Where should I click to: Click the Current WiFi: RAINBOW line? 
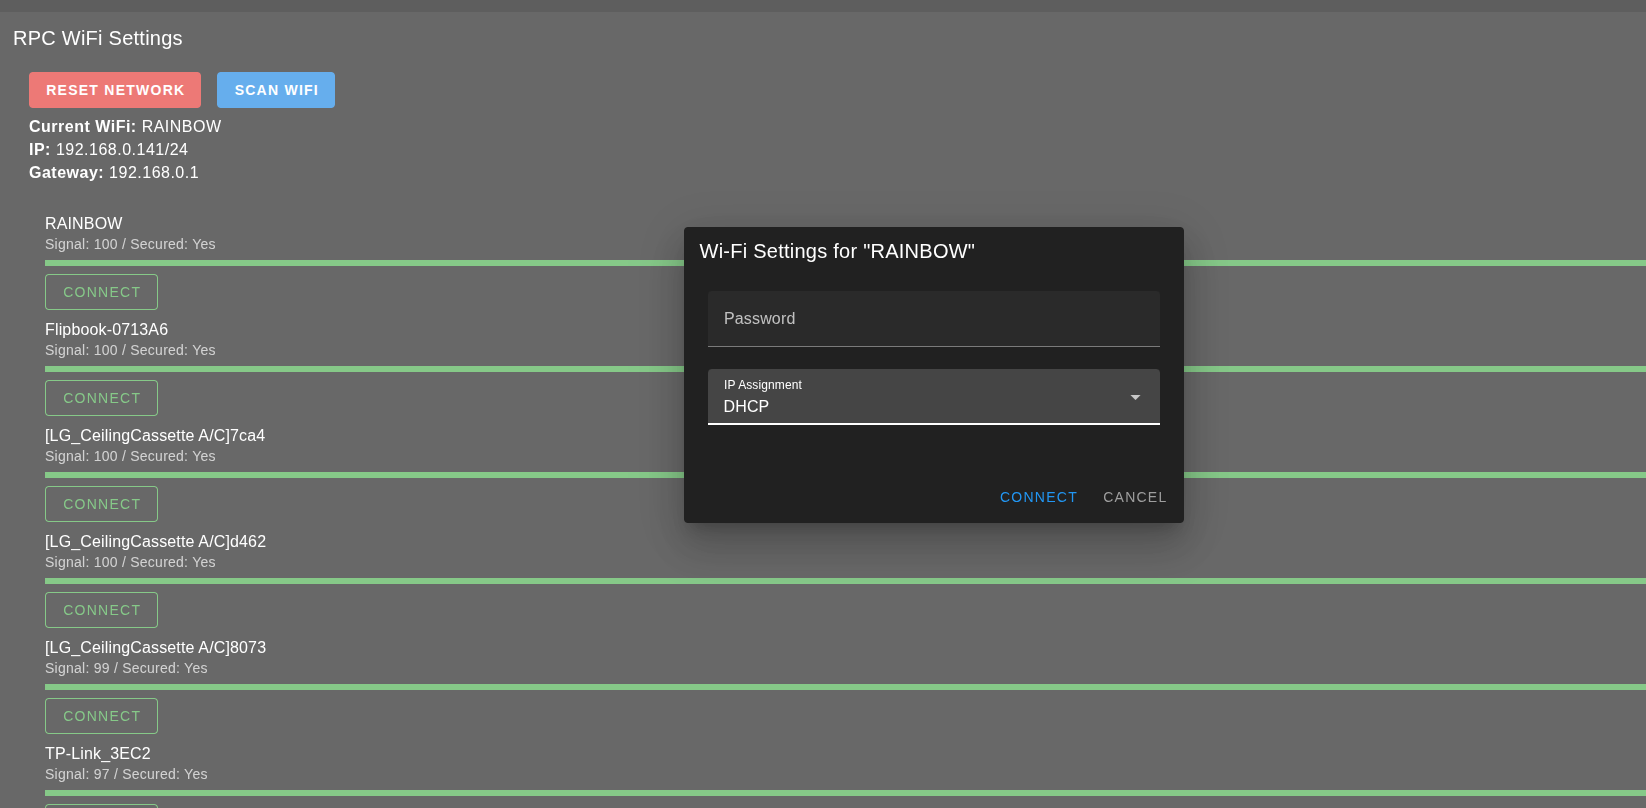(x=125, y=126)
